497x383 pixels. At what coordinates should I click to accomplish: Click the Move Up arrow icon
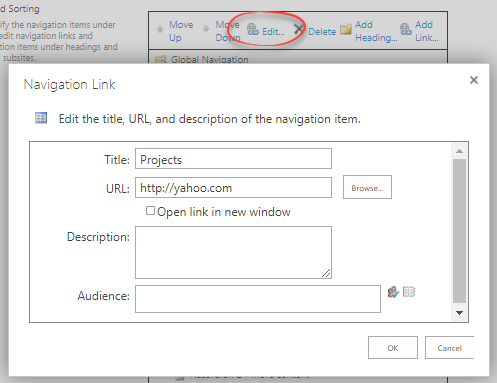pos(160,29)
